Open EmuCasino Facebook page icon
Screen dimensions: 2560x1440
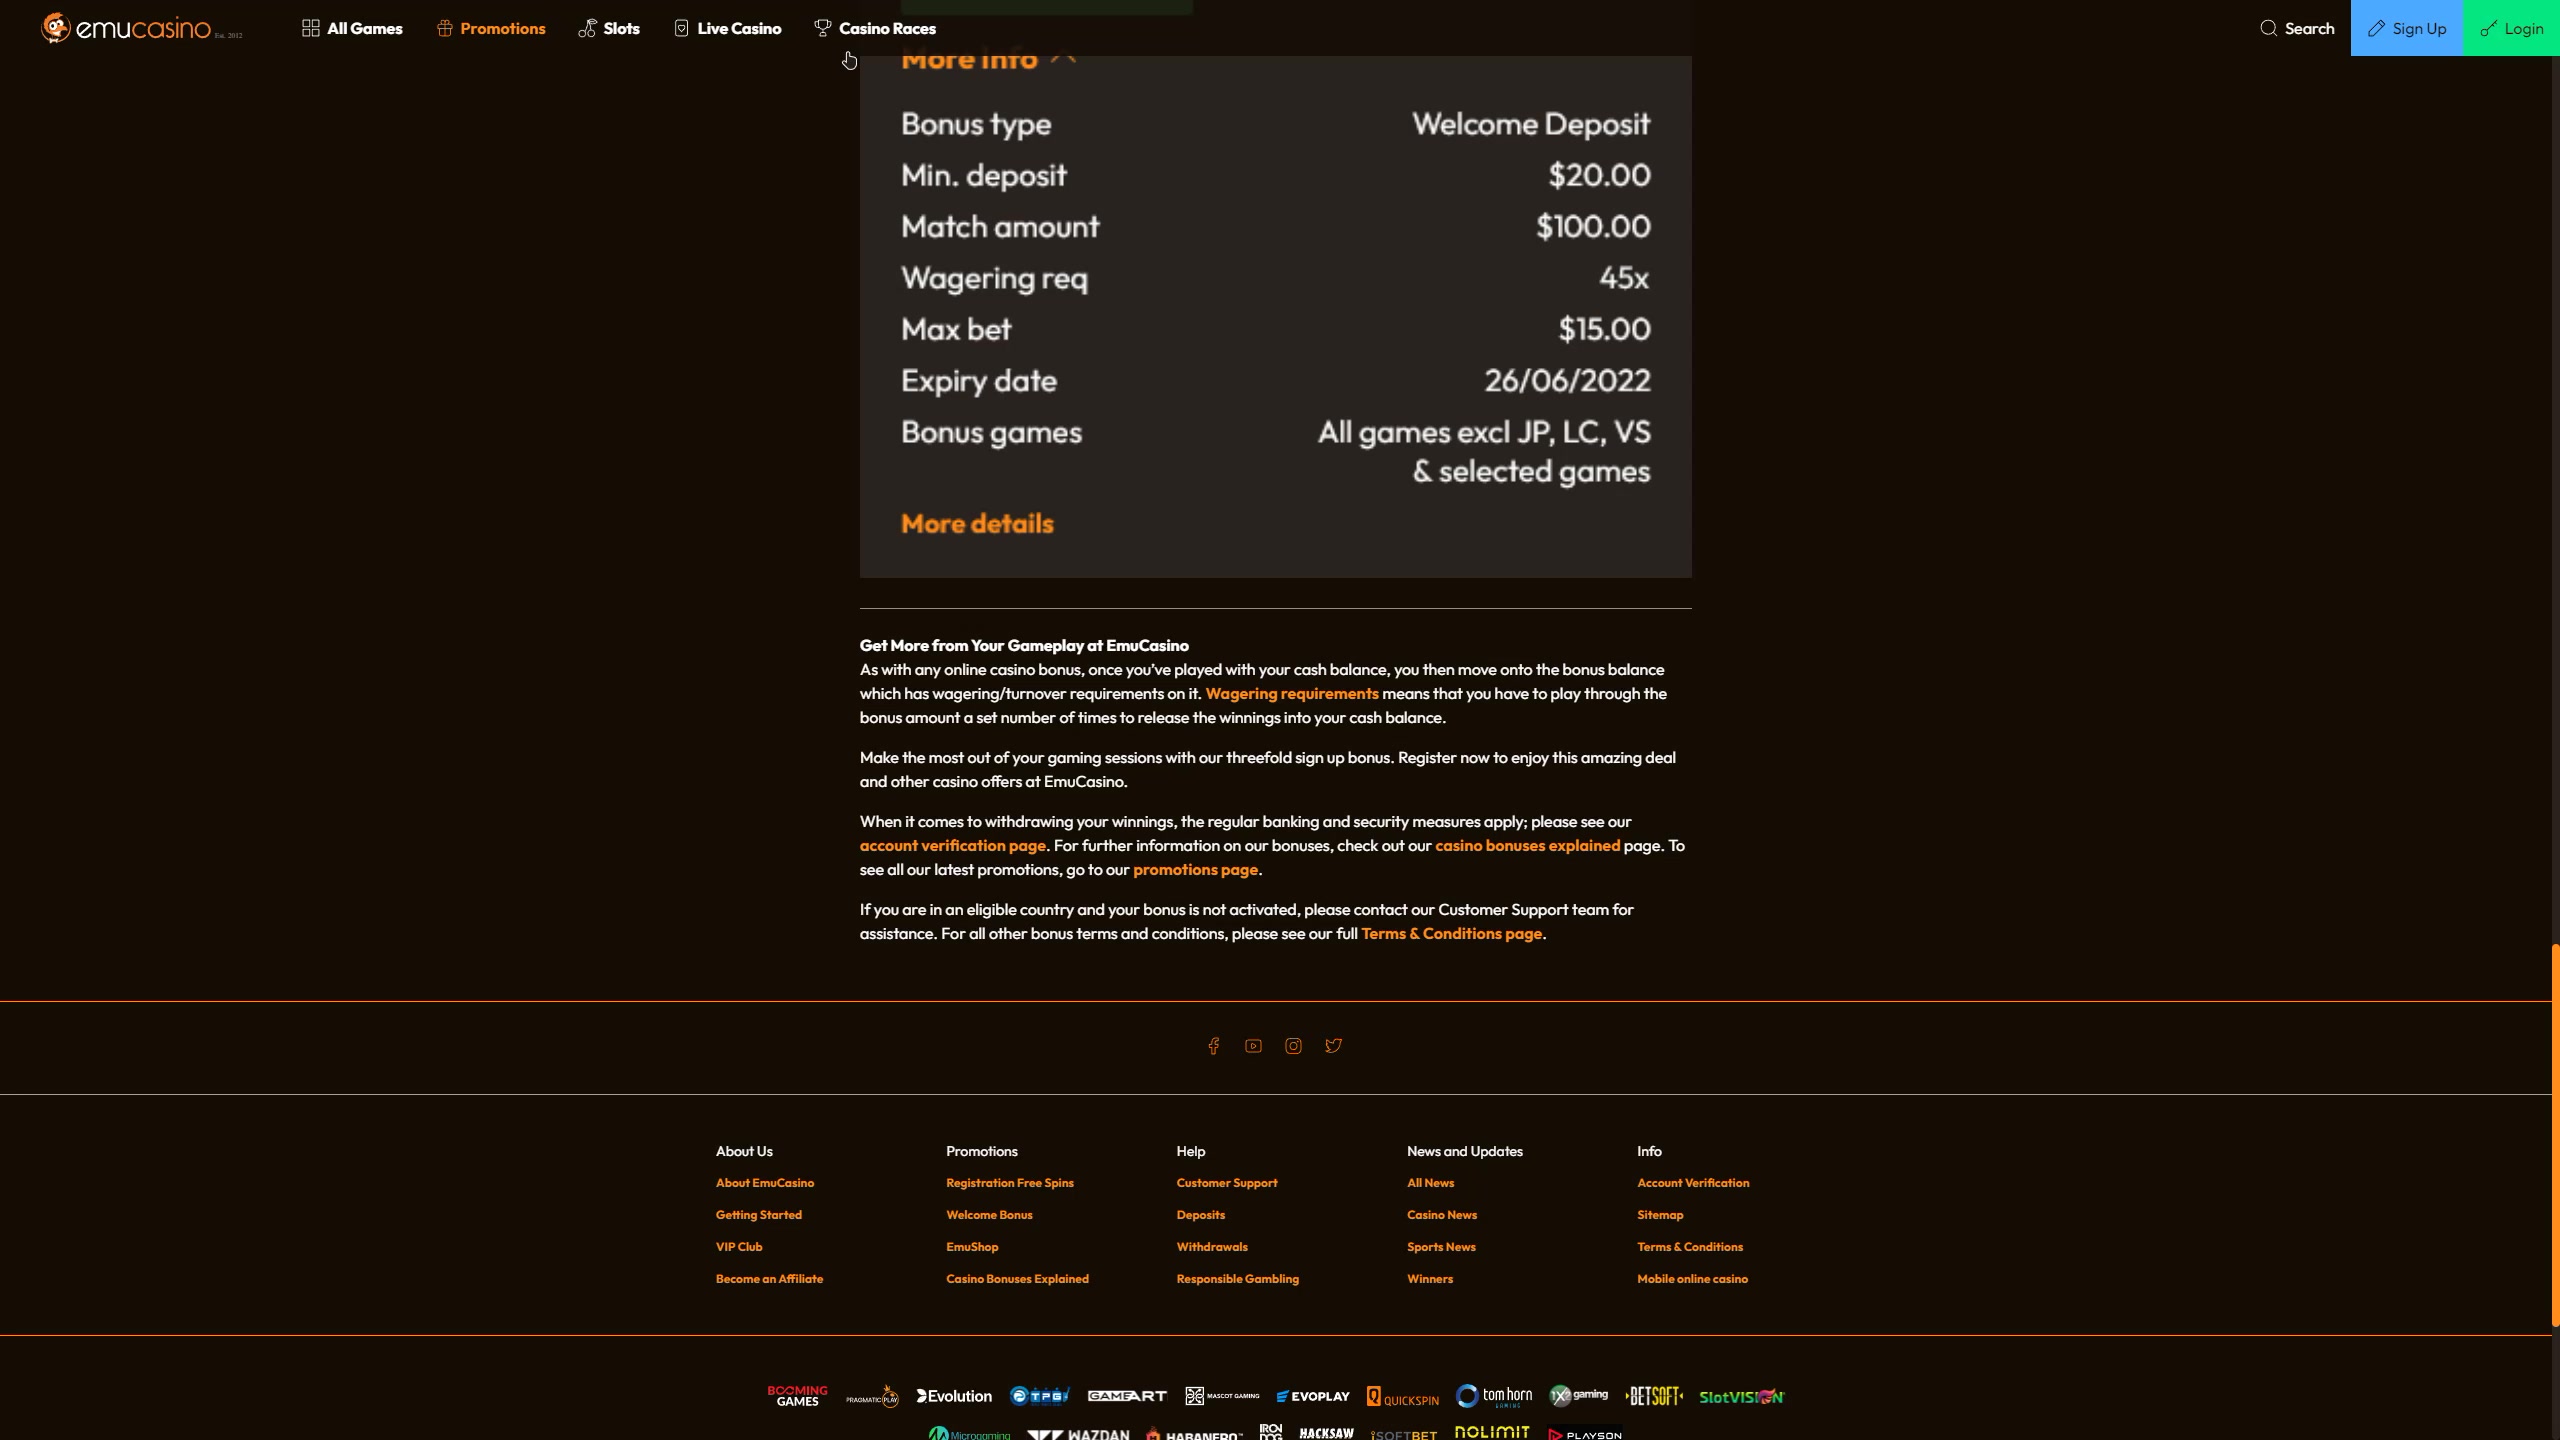click(x=1213, y=1046)
